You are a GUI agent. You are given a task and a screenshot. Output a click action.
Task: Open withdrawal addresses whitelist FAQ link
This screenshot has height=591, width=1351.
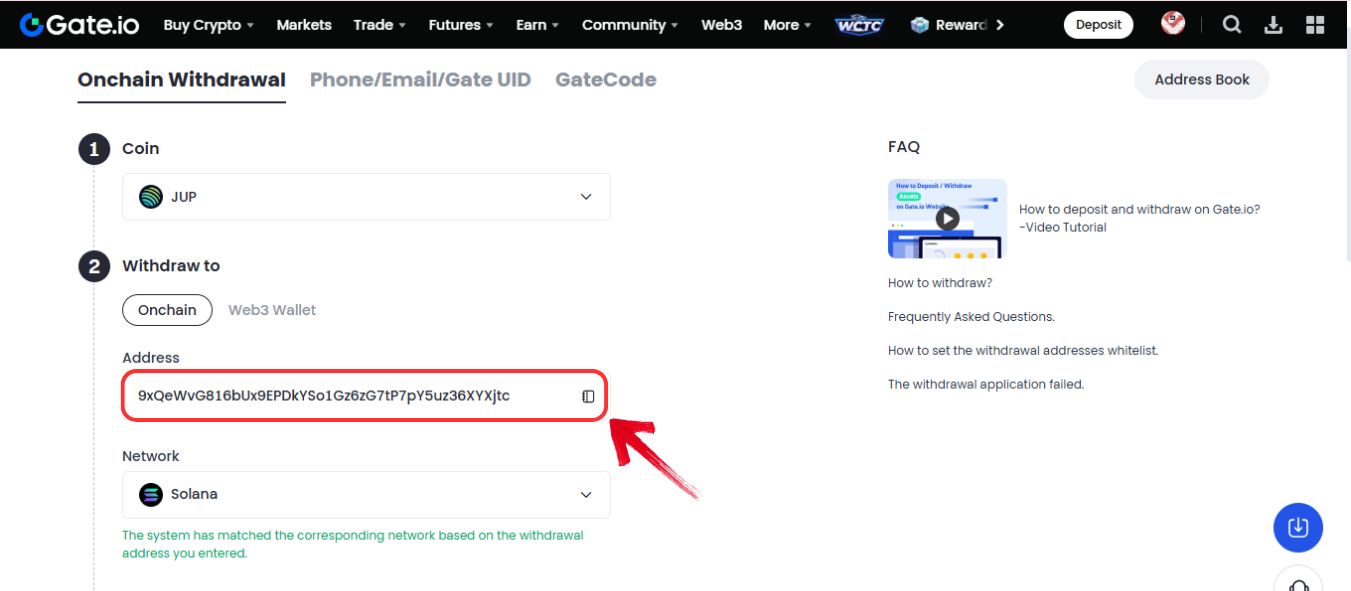[x=1023, y=351]
